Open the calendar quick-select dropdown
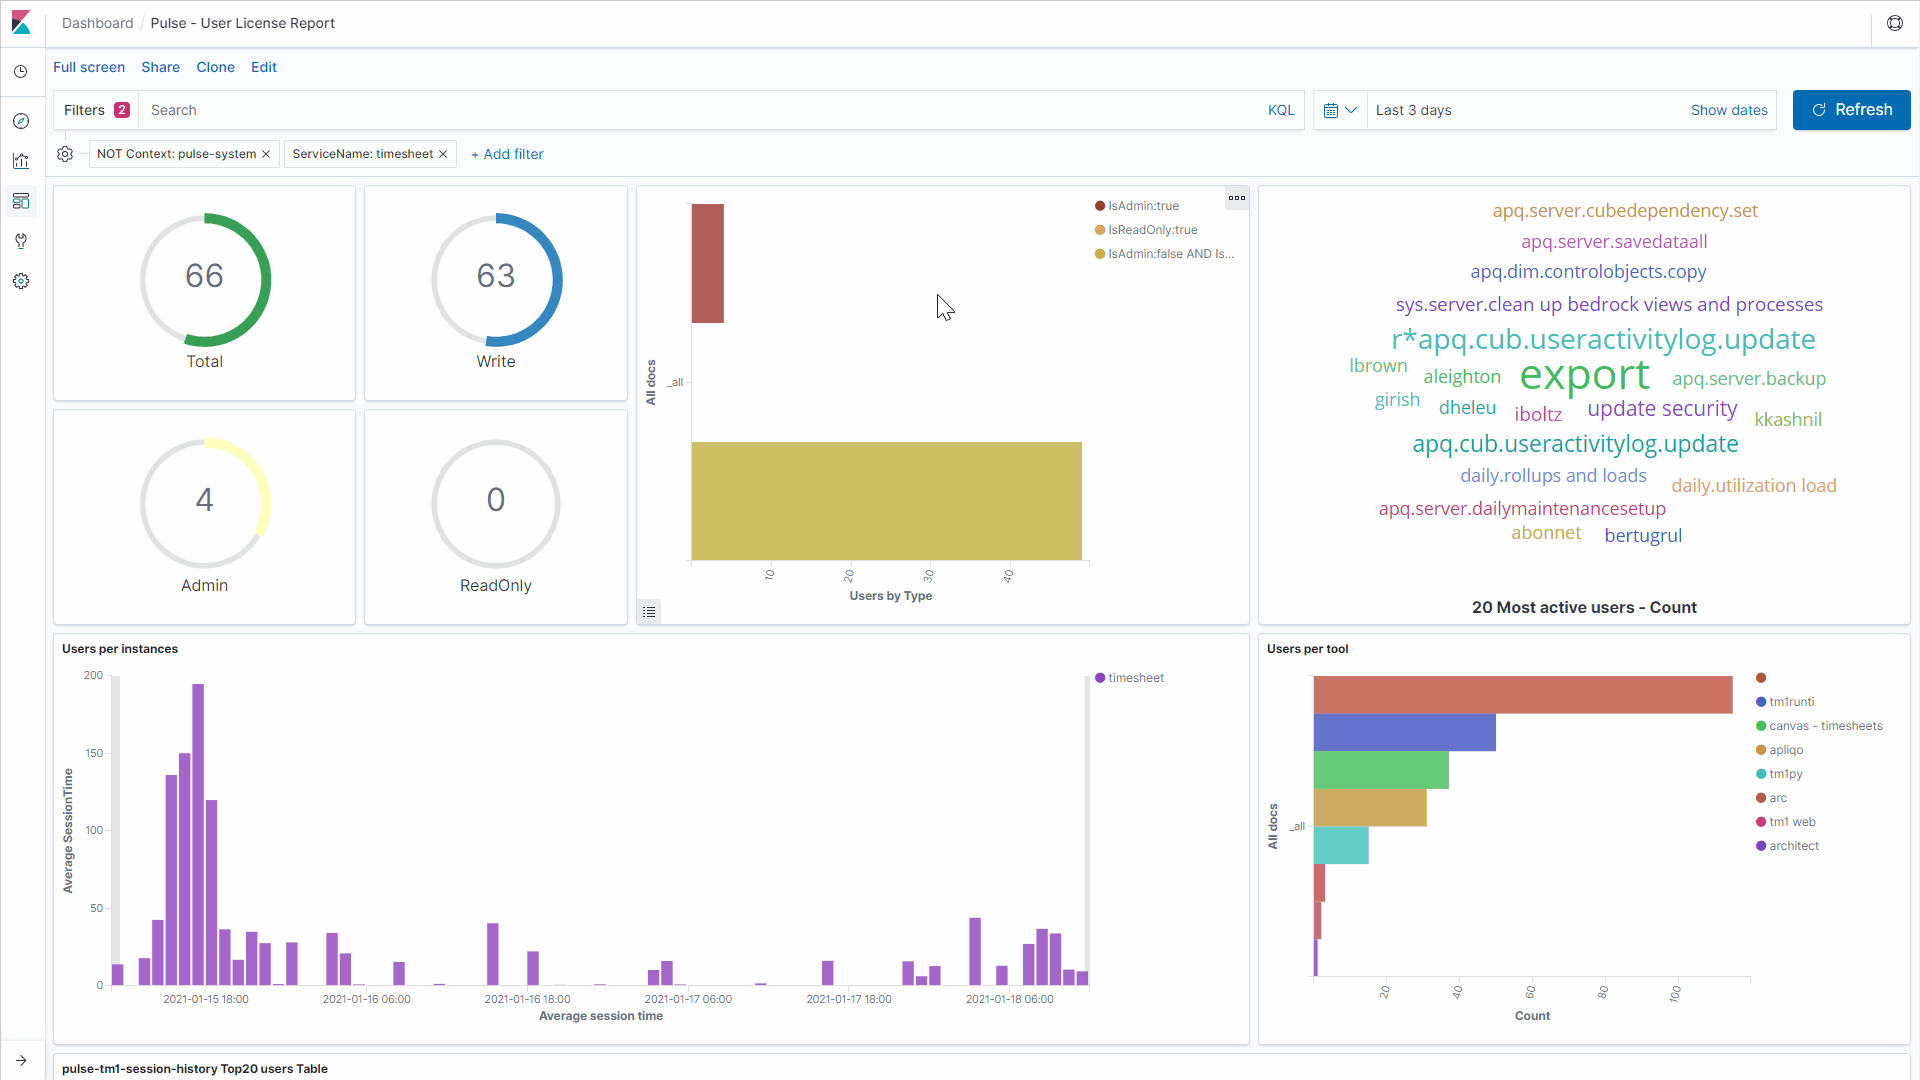The width and height of the screenshot is (1920, 1080). click(x=1340, y=110)
